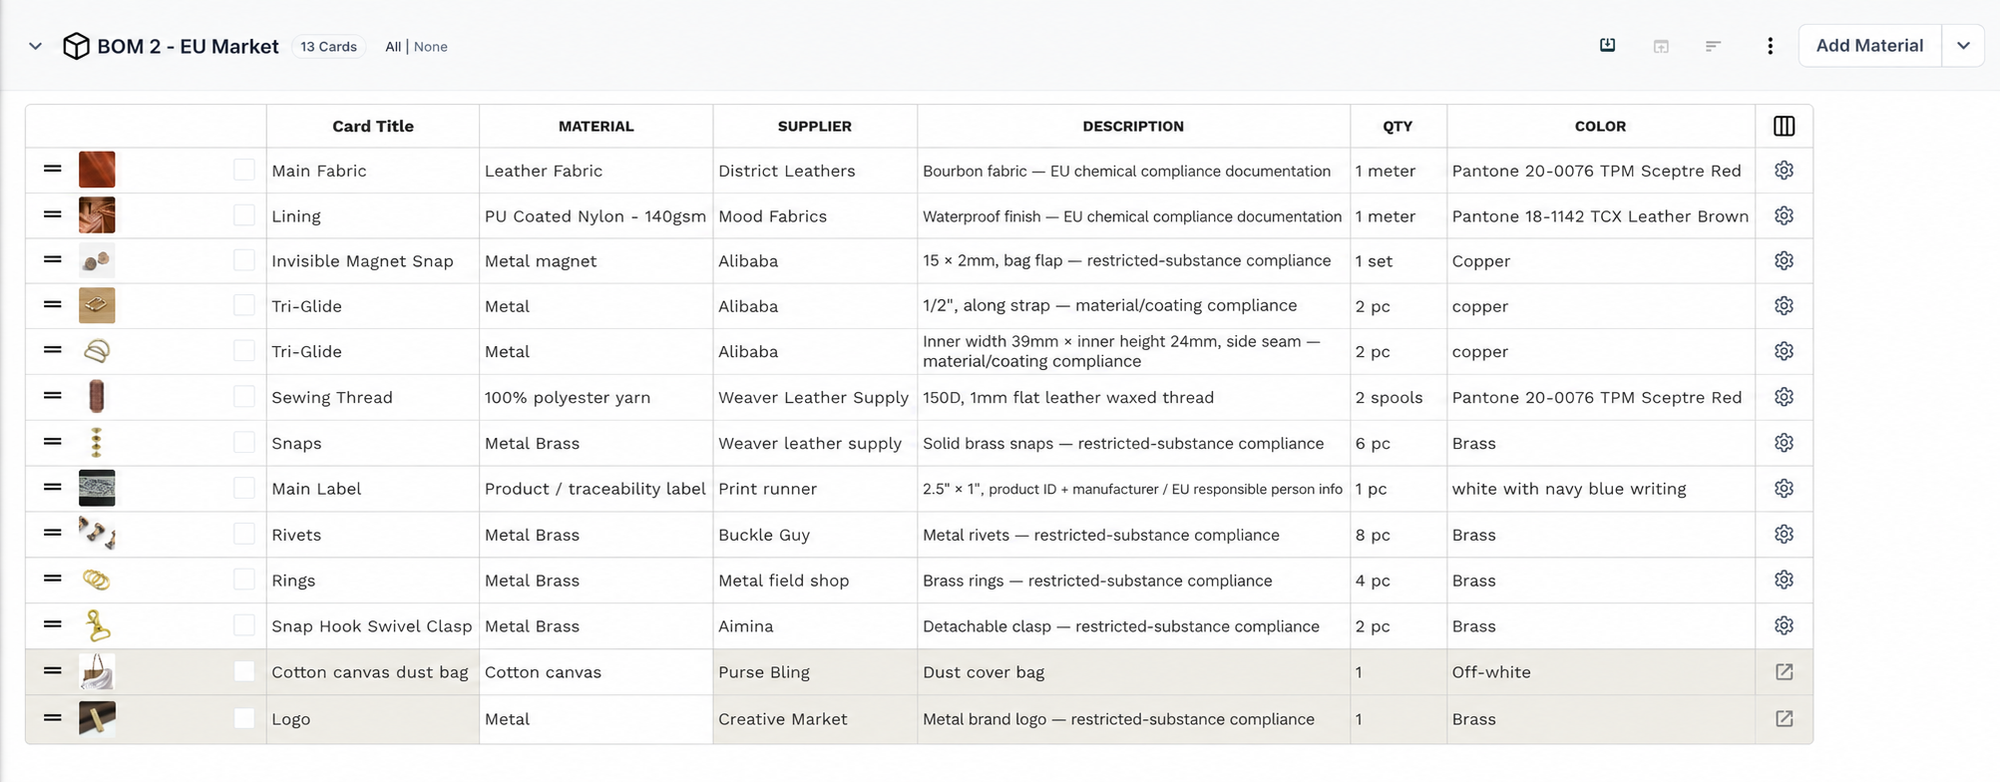The image size is (2000, 782).
Task: Grab drag handle of Main Fabric row
Action: coord(53,169)
